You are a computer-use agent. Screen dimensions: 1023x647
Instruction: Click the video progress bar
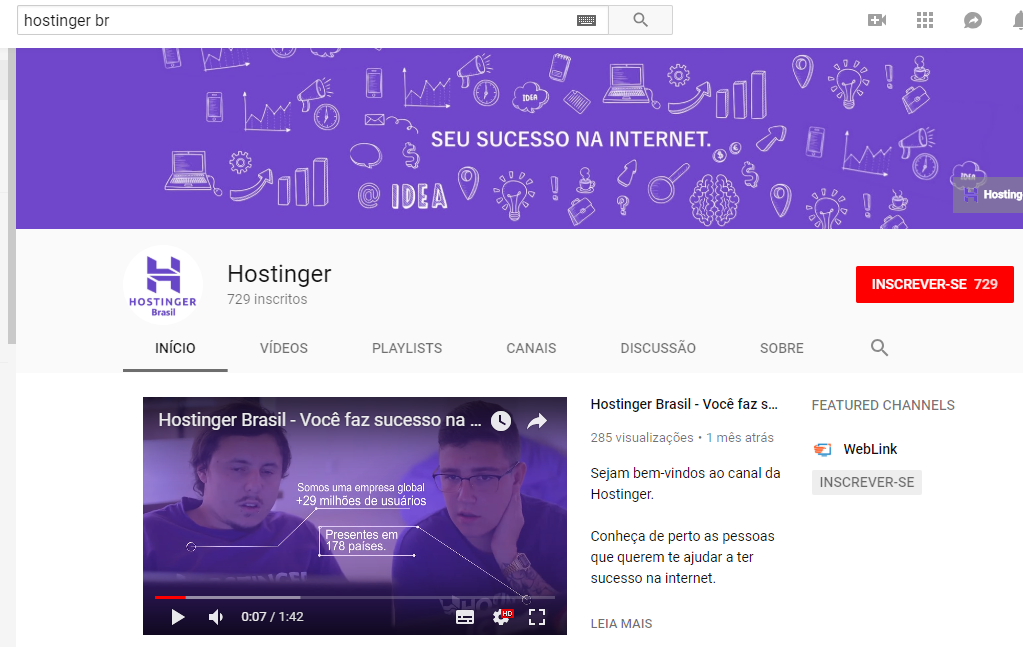coord(354,597)
